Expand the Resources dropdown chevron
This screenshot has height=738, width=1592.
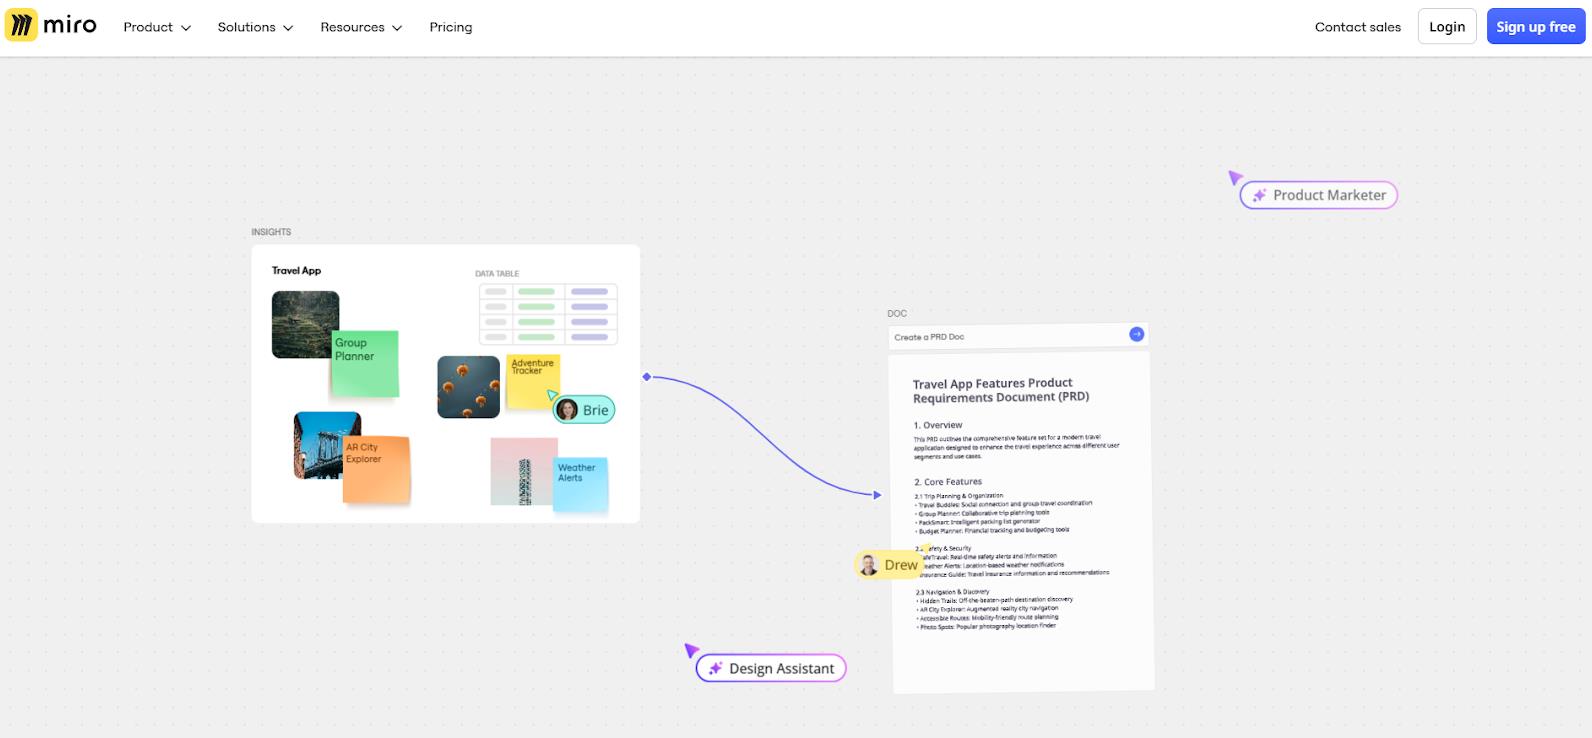(397, 28)
